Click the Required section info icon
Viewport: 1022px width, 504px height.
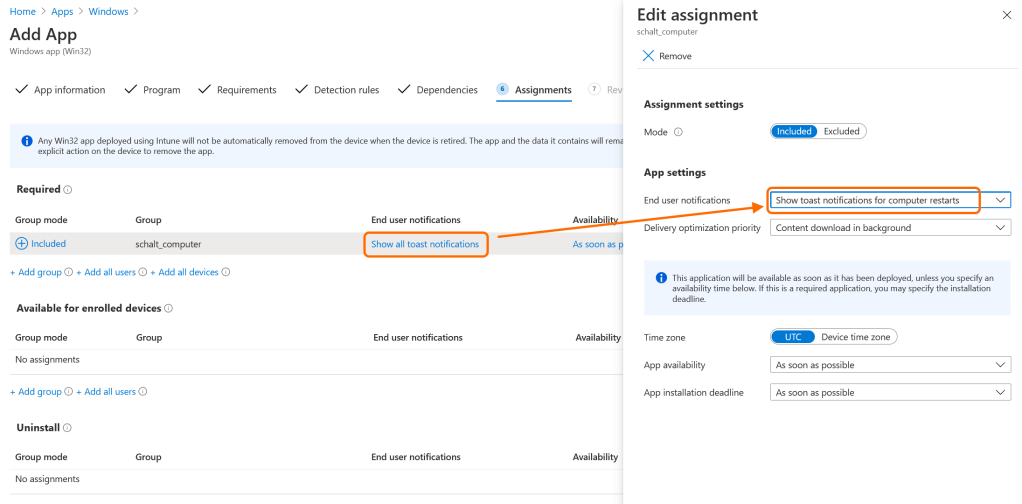tap(69, 190)
